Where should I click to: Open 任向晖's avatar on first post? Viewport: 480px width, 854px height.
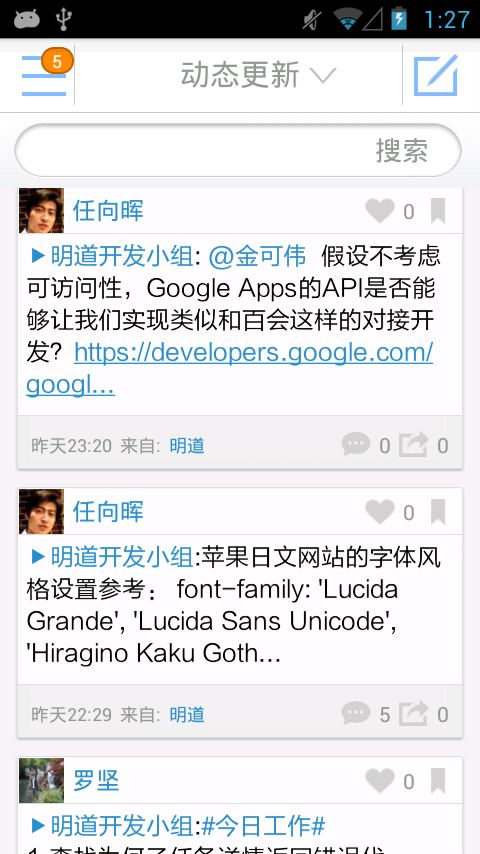coord(41,211)
